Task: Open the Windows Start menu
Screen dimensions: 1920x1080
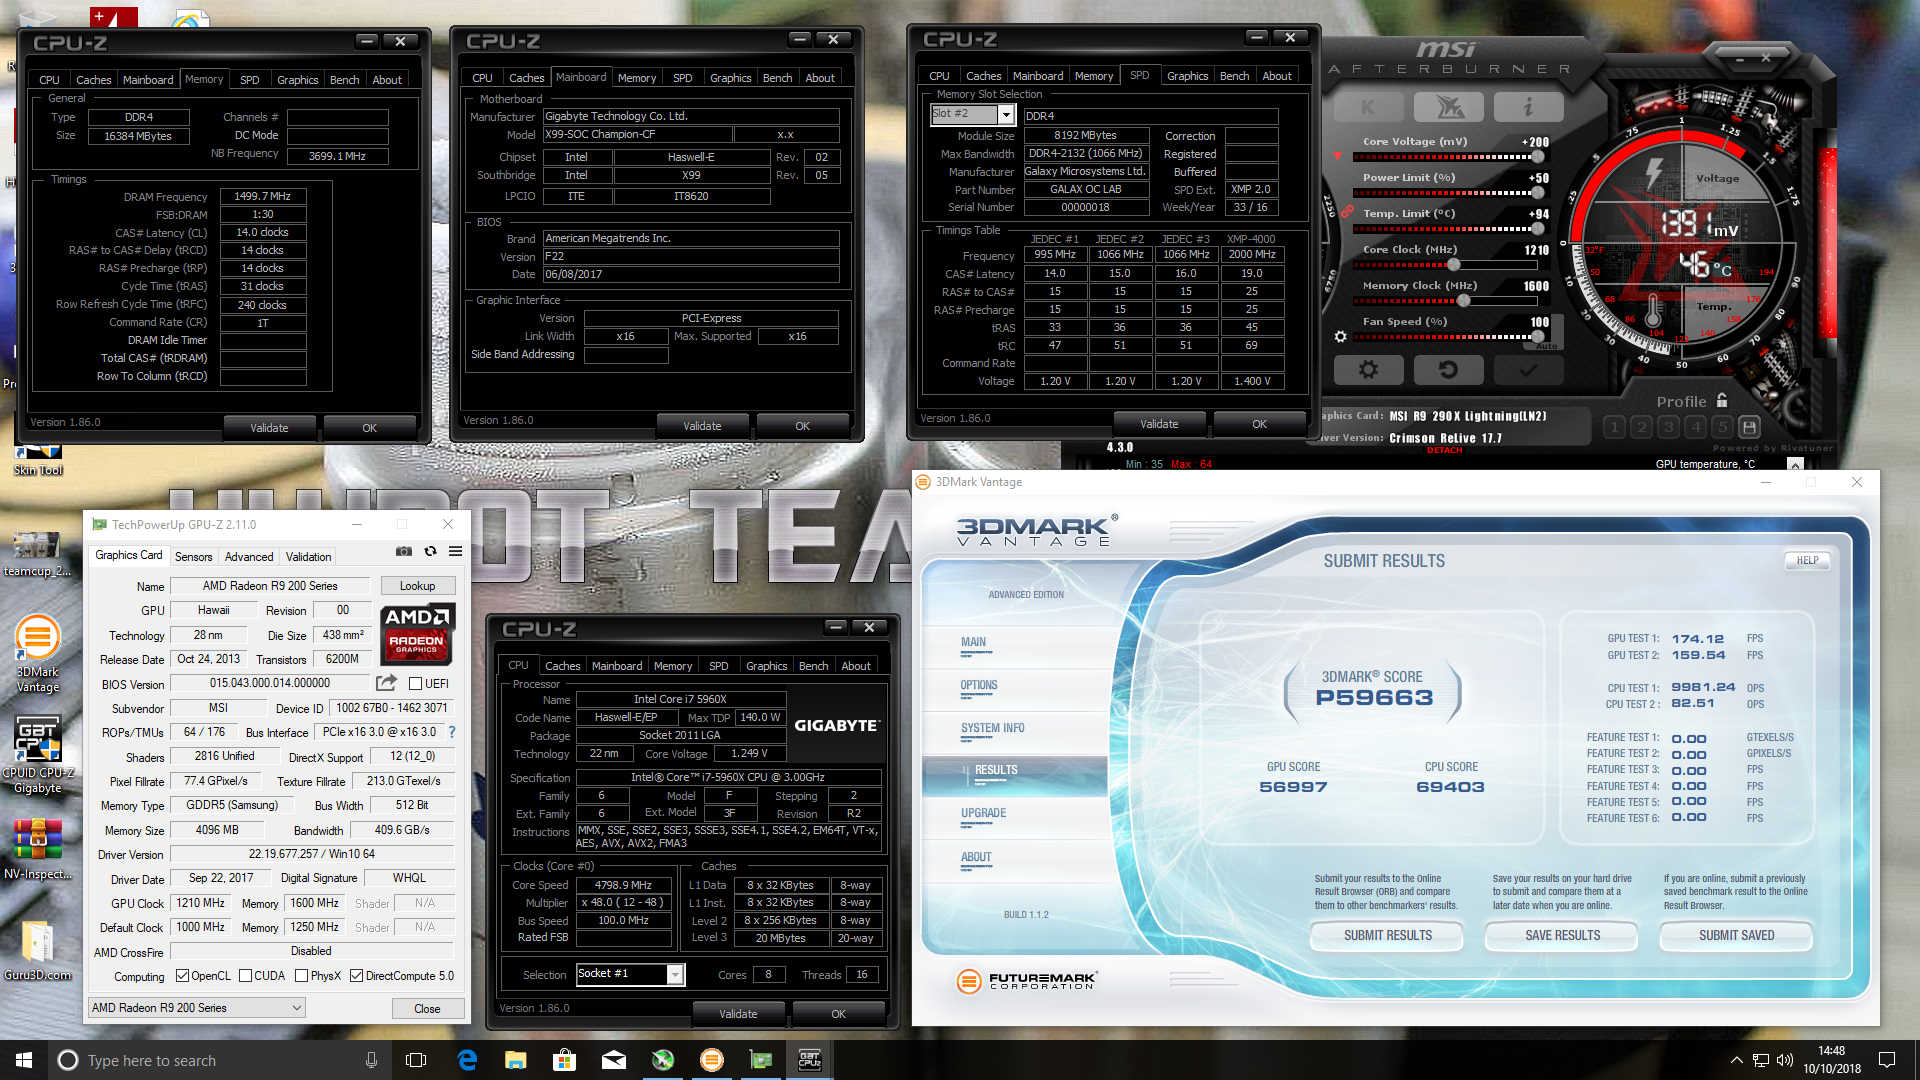Action: click(x=24, y=1060)
